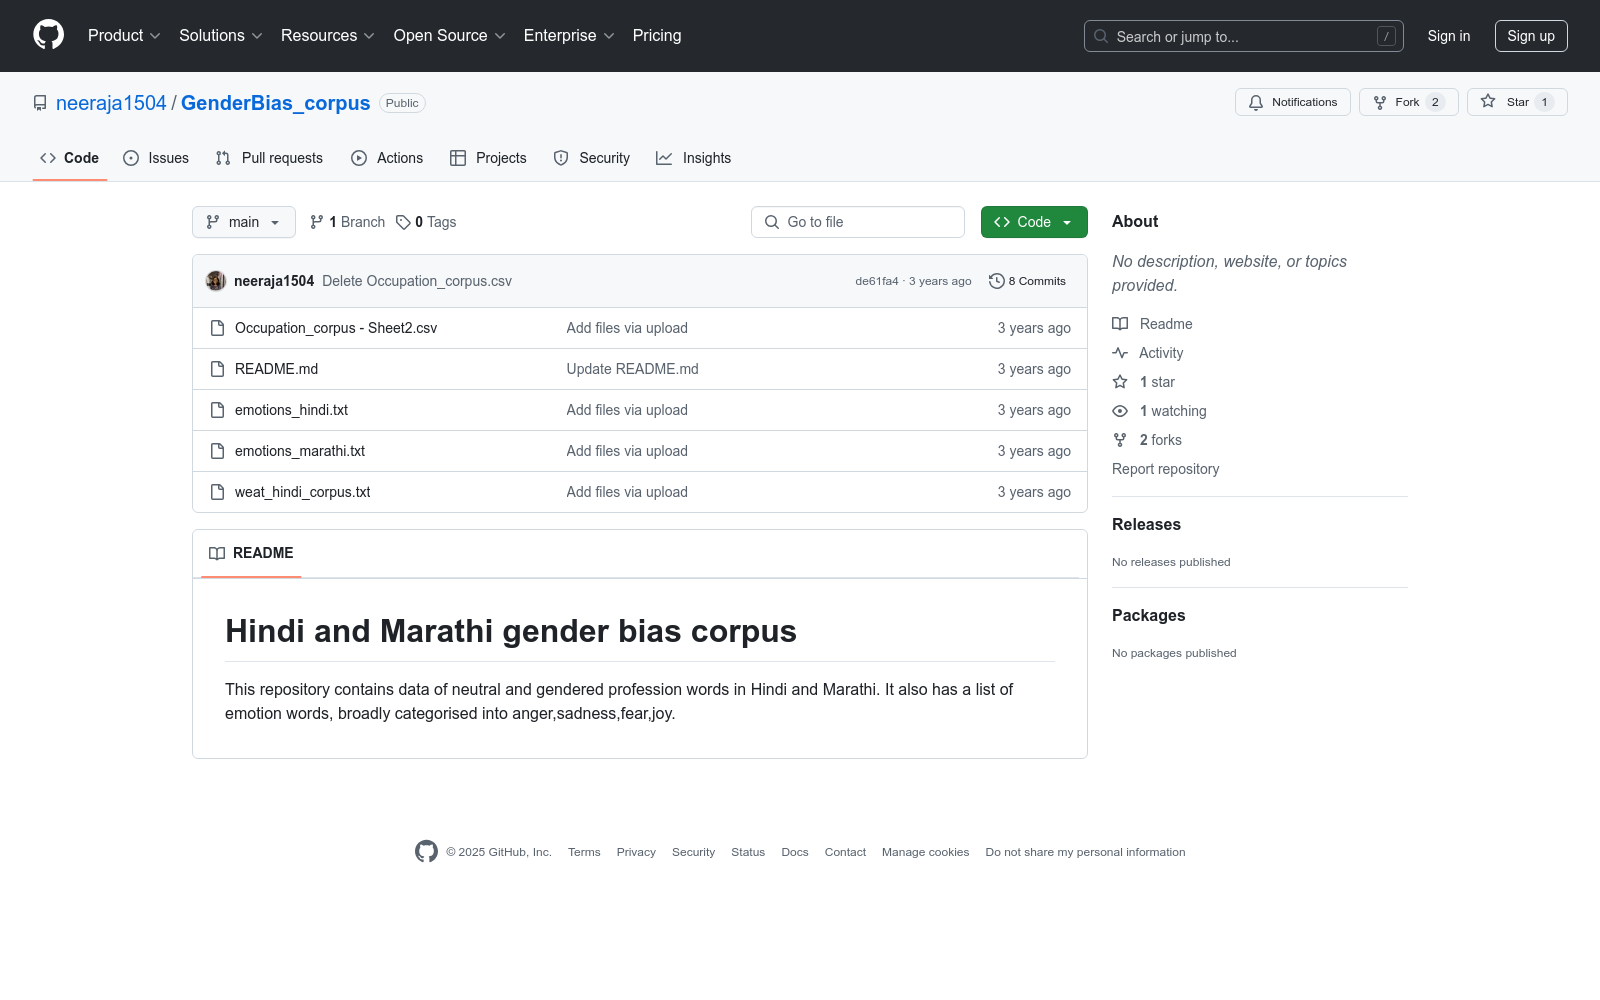Open the Pull requests tab

[269, 158]
